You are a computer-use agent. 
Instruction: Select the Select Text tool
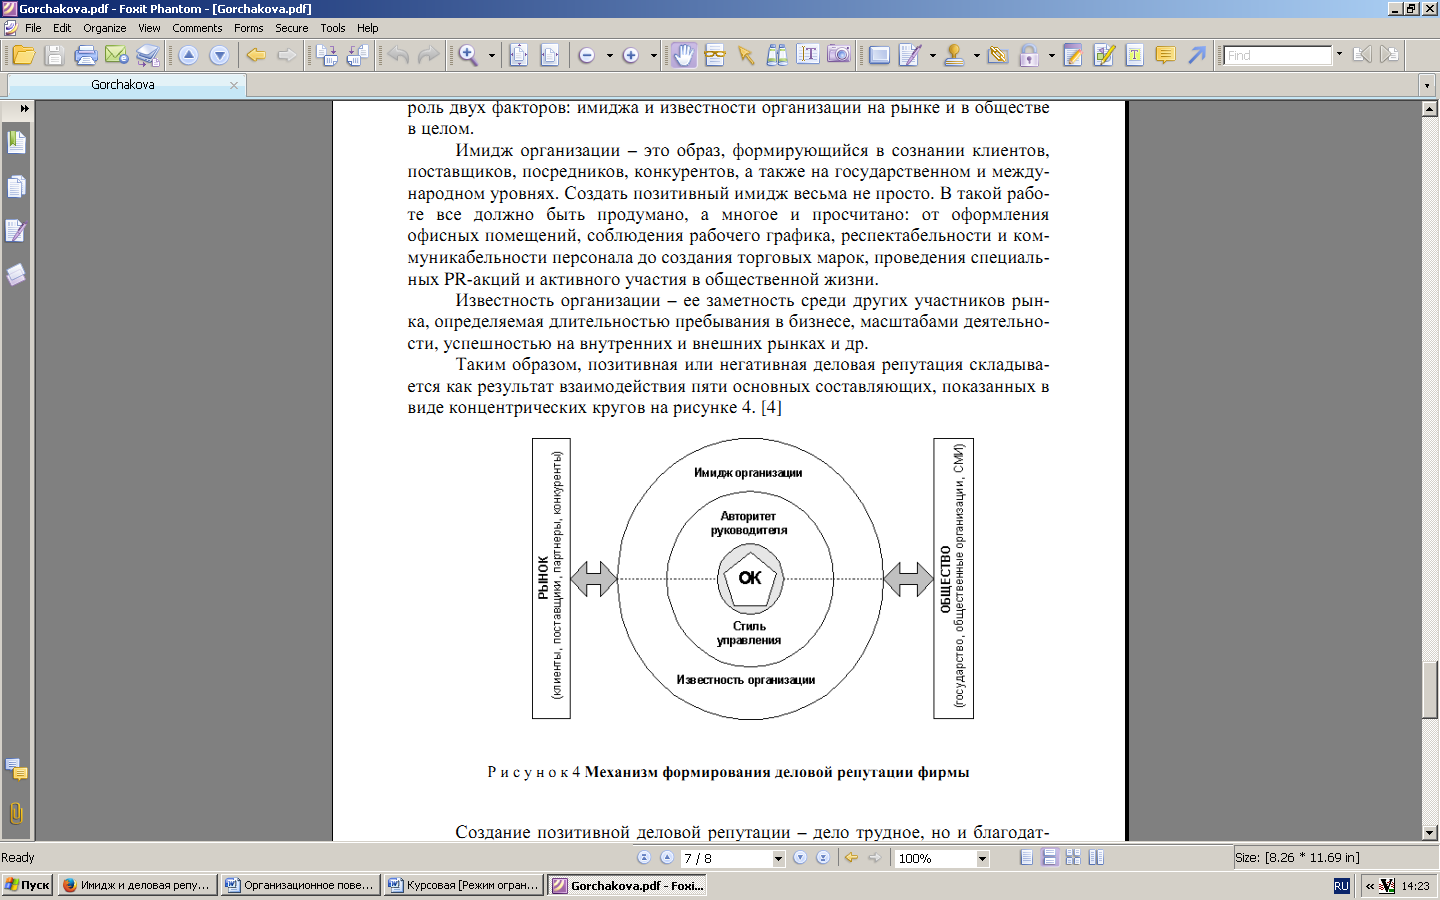click(808, 55)
